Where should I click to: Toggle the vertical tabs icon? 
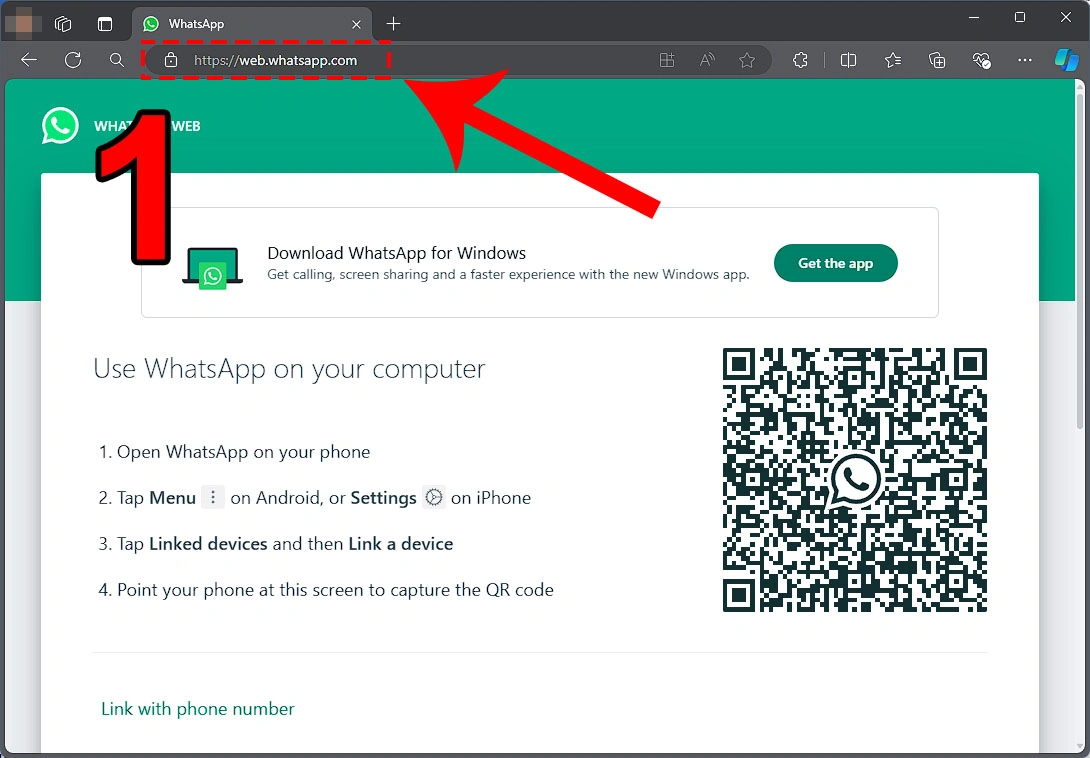click(x=105, y=24)
